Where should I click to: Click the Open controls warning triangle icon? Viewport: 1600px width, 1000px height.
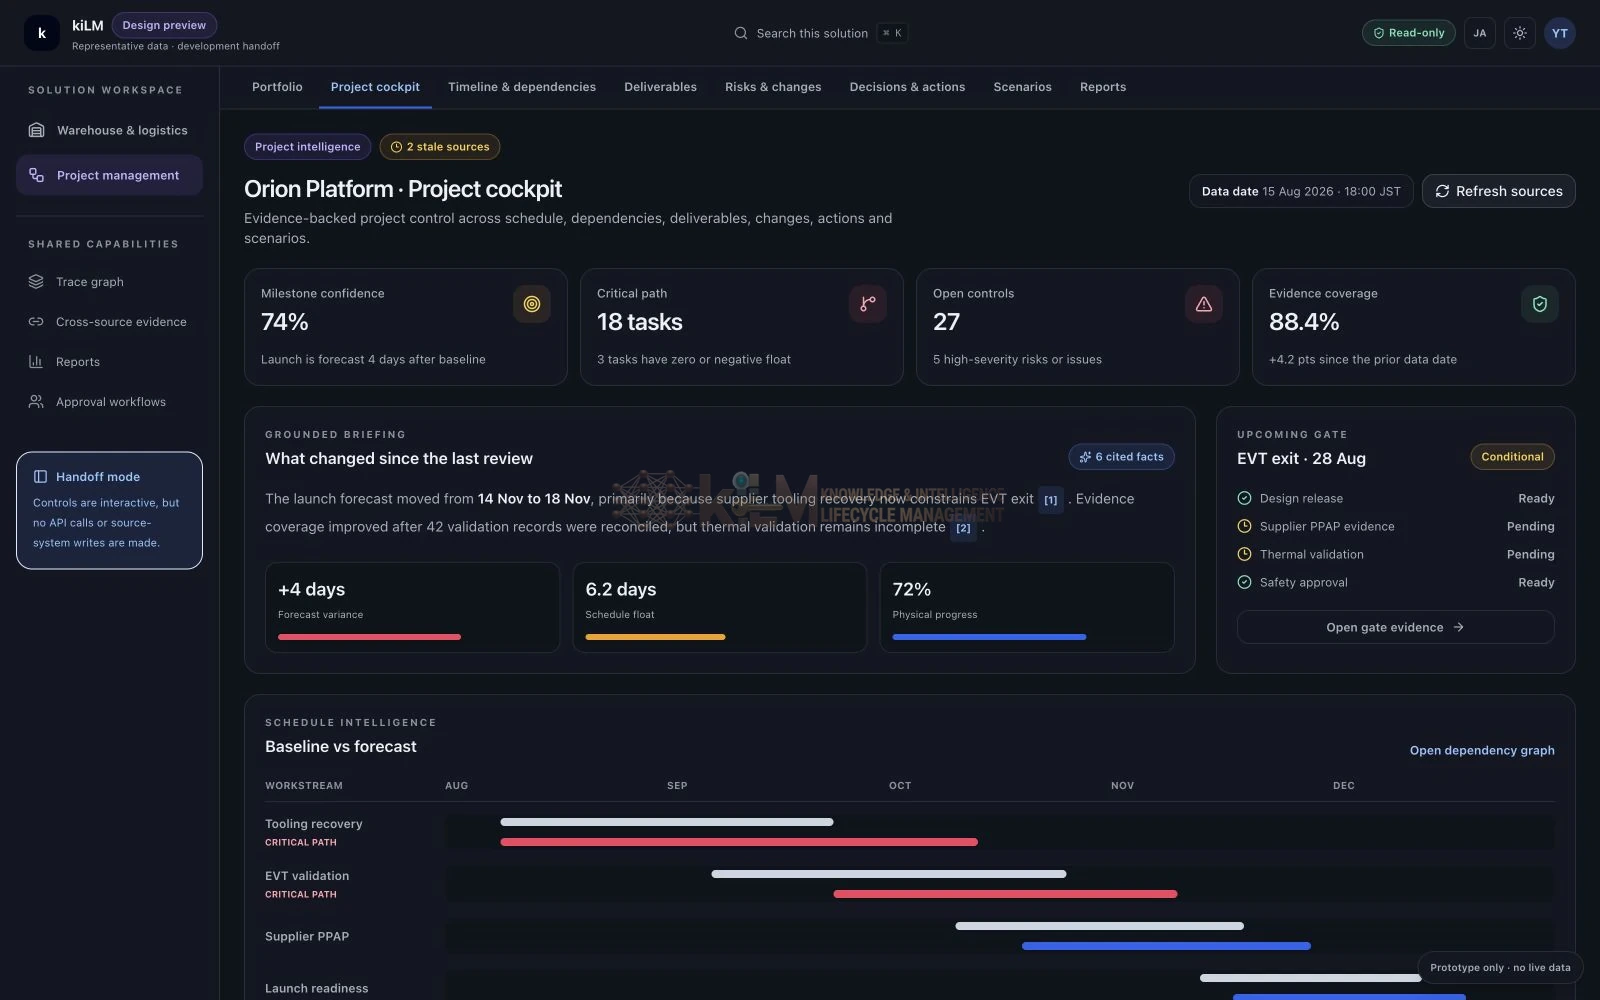click(1204, 304)
